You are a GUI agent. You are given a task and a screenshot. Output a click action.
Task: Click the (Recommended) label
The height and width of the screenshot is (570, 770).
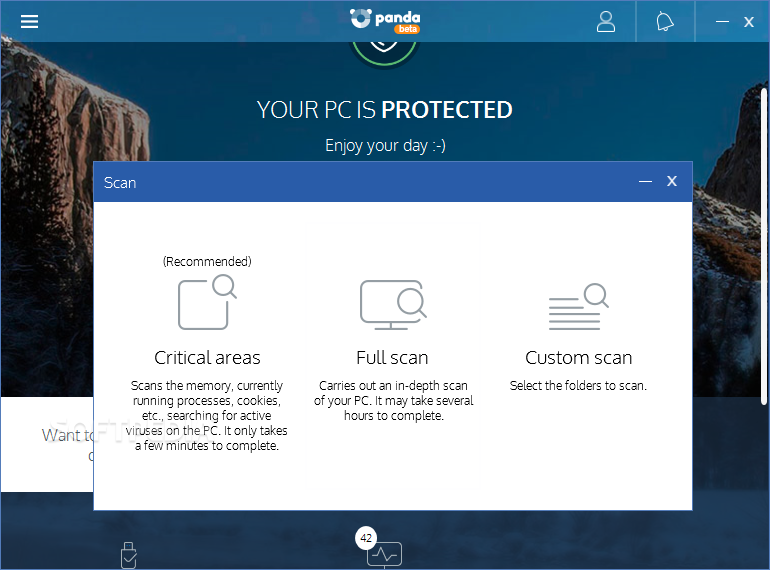207,262
